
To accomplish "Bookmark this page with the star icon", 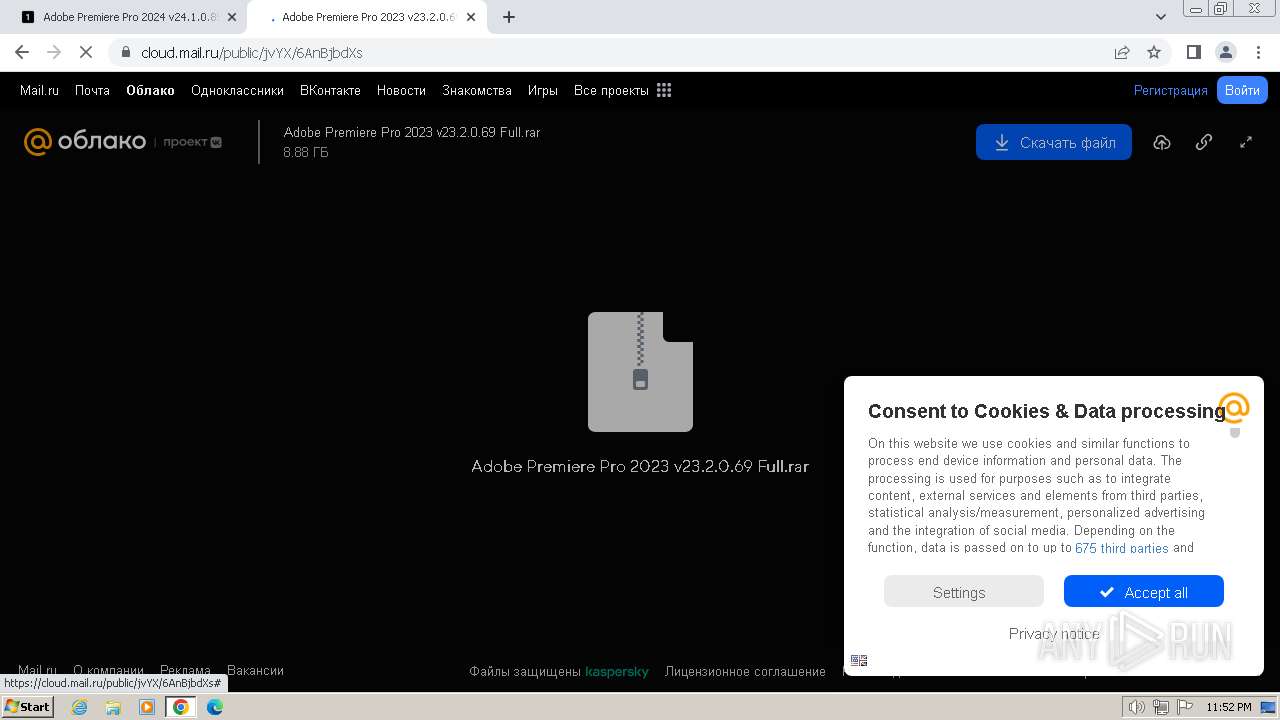I will (x=1154, y=52).
